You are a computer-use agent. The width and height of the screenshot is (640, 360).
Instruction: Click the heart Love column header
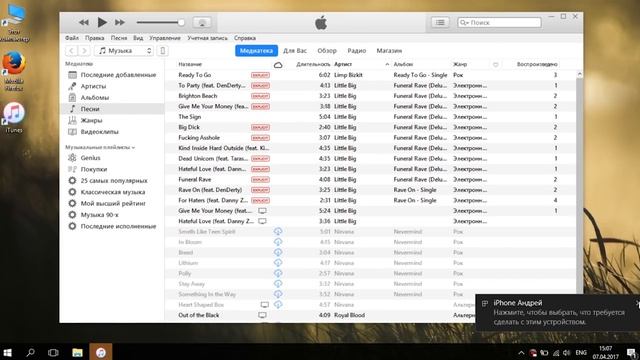[496, 64]
